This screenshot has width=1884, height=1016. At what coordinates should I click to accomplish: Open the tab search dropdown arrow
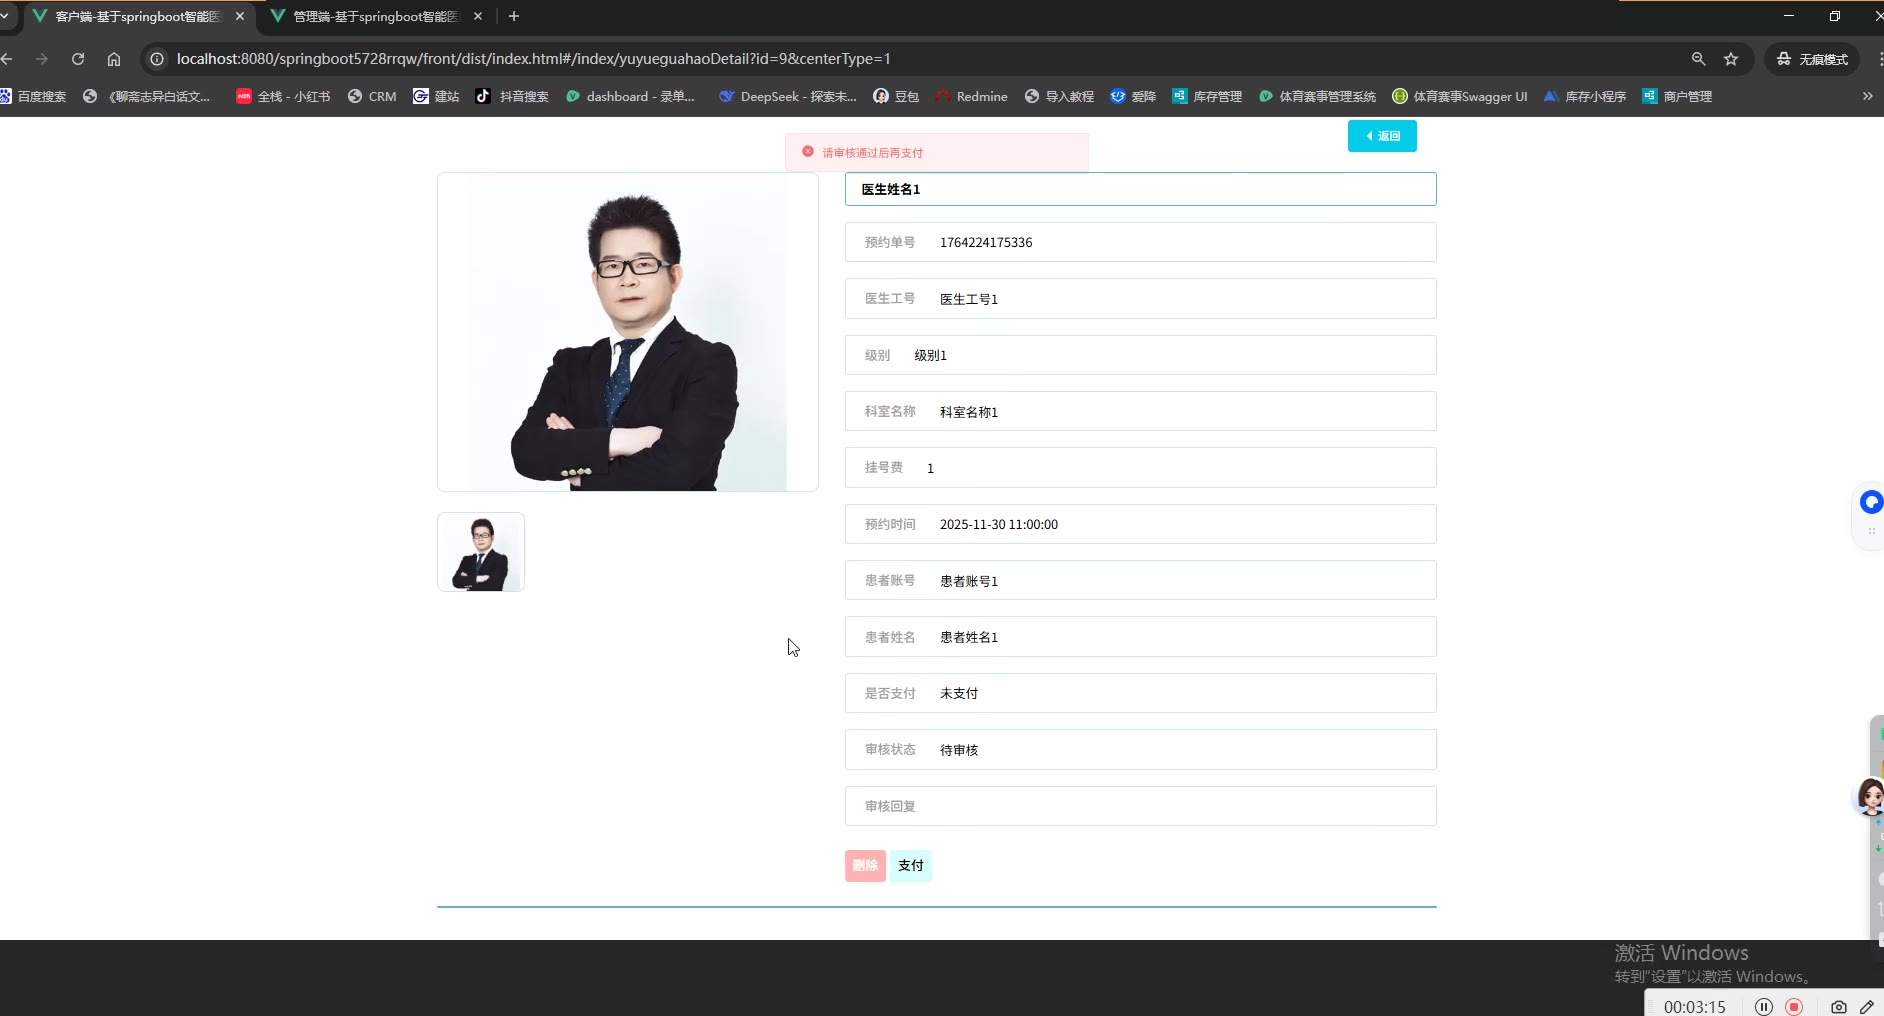[5, 16]
